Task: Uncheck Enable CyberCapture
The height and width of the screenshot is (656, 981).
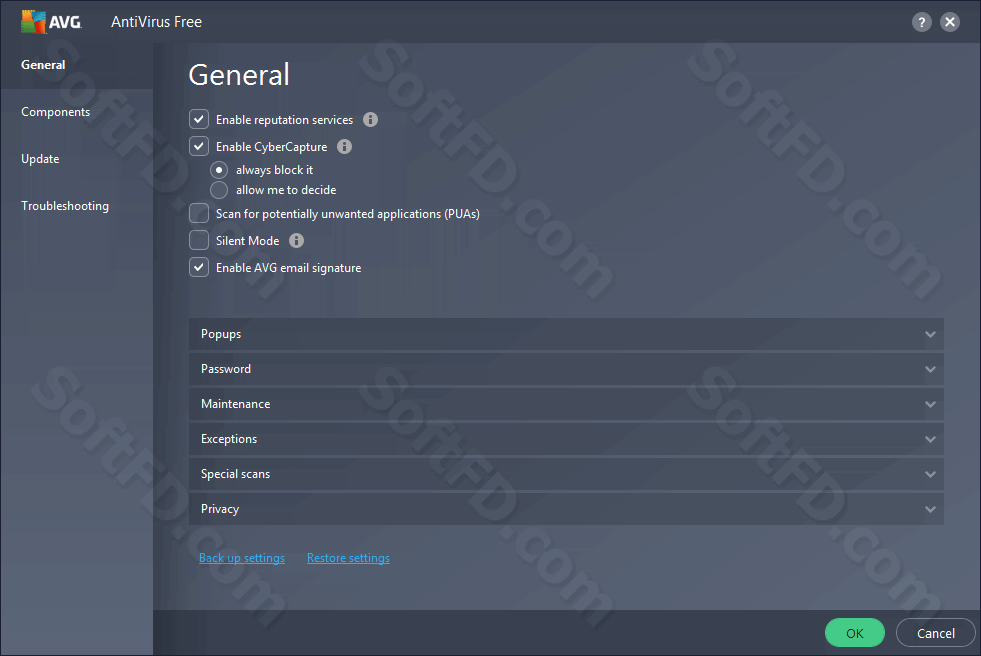Action: point(199,146)
